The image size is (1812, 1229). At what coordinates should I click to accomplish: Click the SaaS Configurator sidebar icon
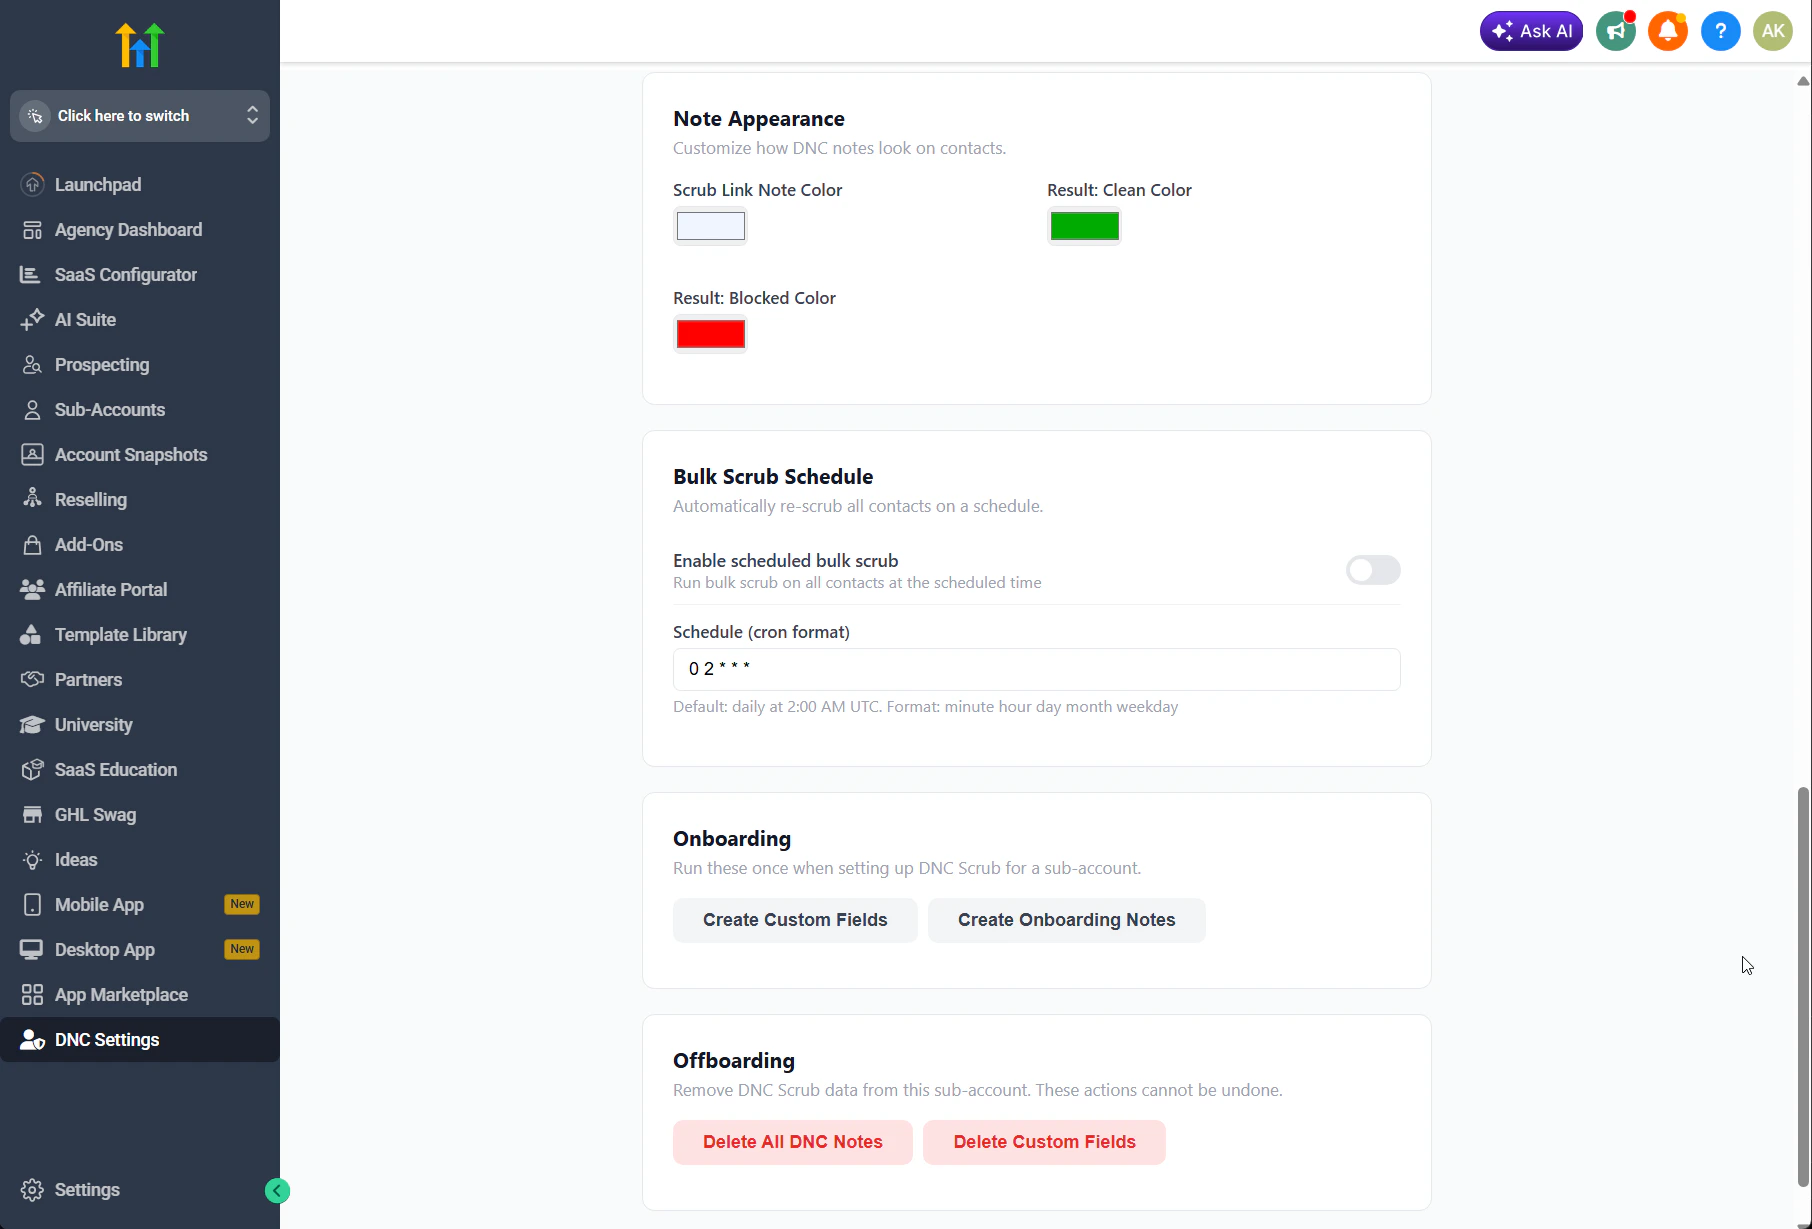click(32, 275)
